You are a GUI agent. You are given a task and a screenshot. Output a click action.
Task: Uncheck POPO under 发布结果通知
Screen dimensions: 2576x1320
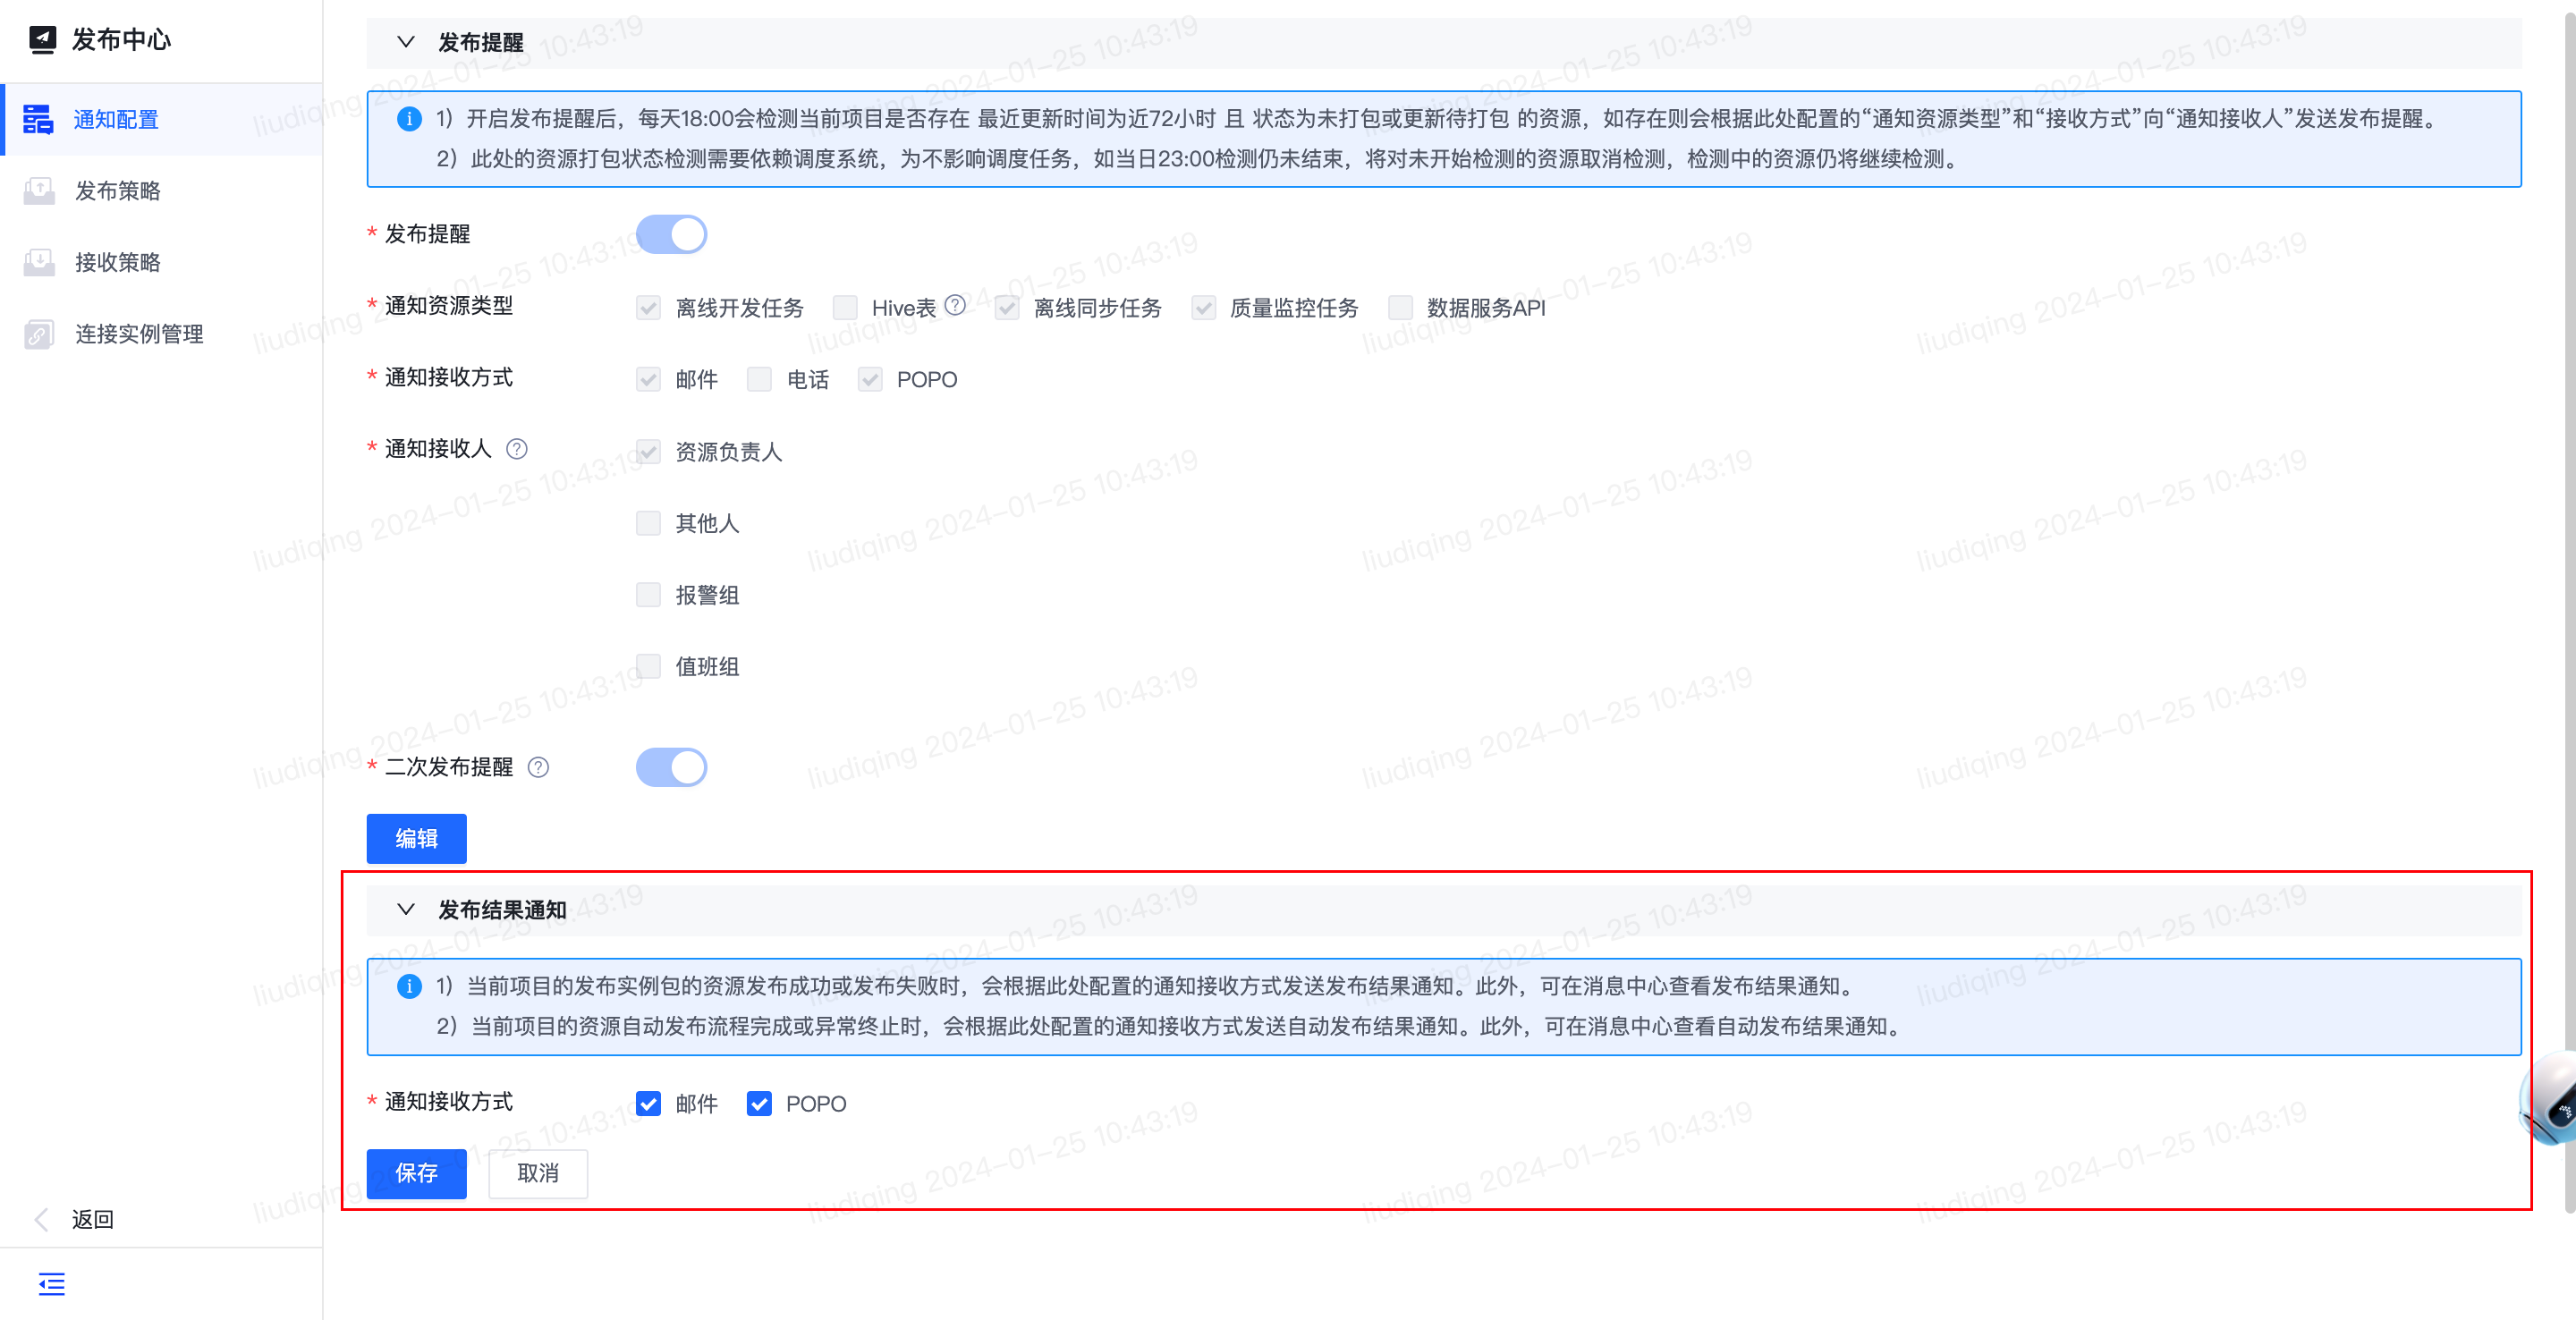click(x=759, y=1103)
